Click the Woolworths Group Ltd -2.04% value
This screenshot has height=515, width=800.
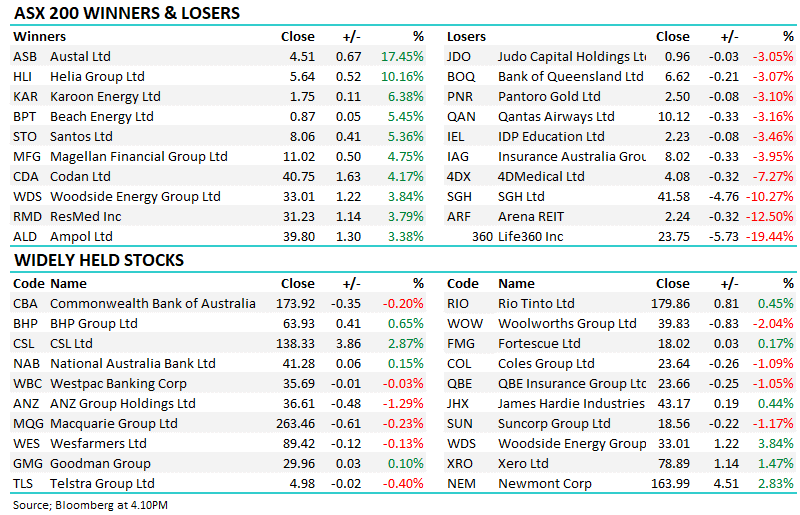click(x=773, y=324)
